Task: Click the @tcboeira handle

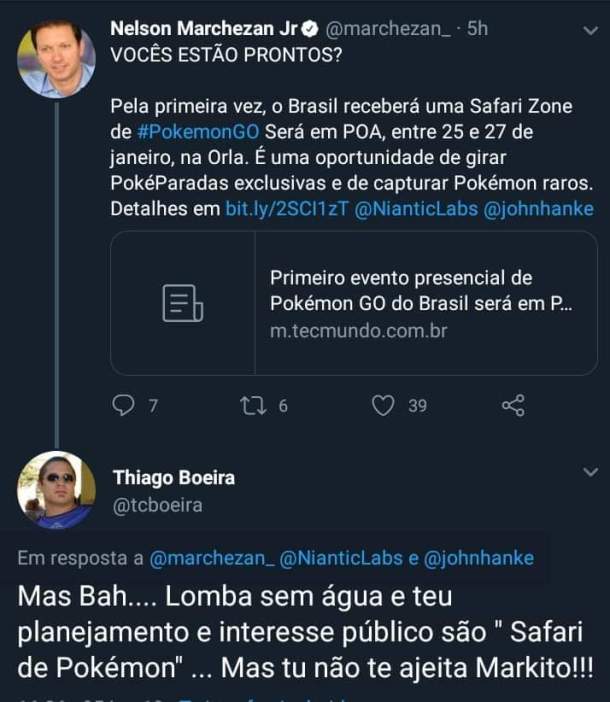Action: pyautogui.click(x=158, y=505)
